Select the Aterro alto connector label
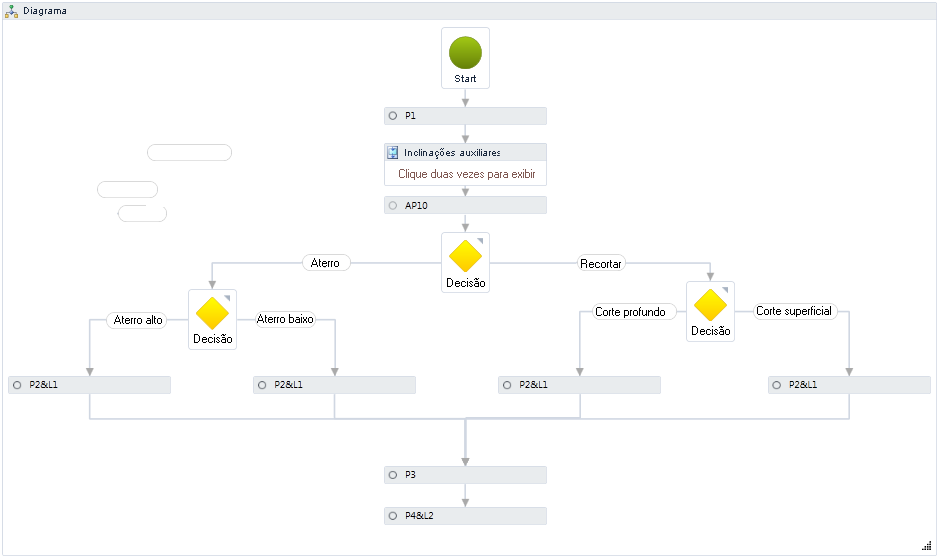940x558 pixels. (138, 320)
